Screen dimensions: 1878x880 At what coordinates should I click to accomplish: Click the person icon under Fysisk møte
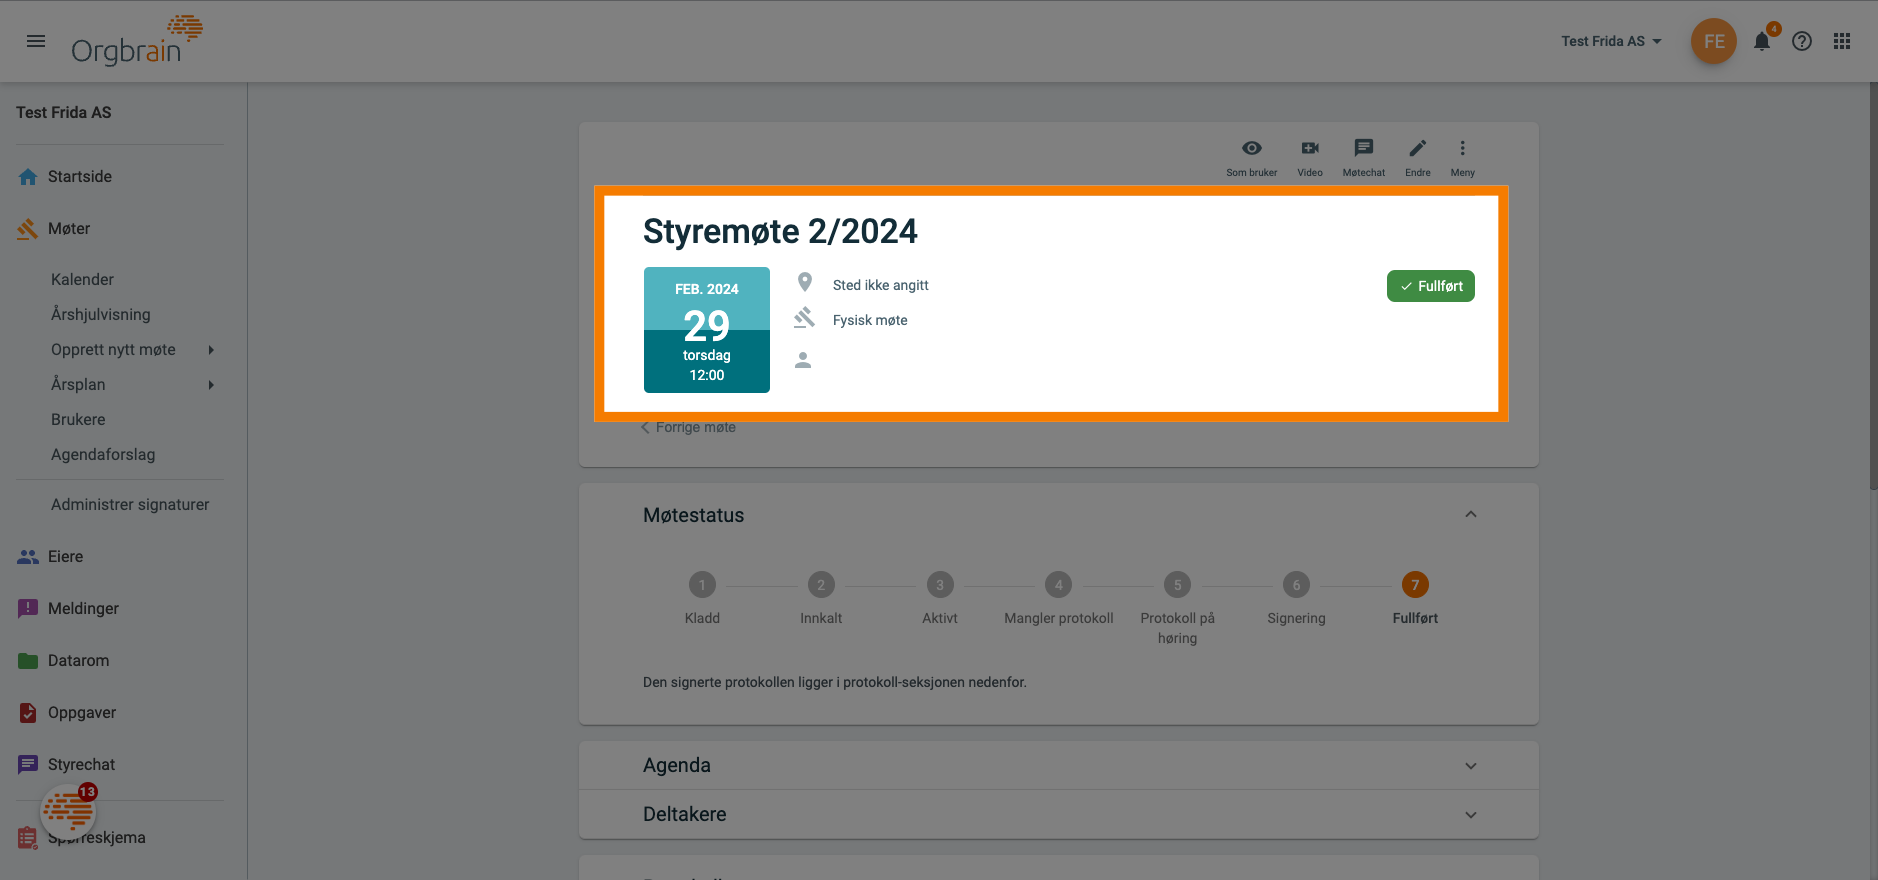tap(803, 360)
